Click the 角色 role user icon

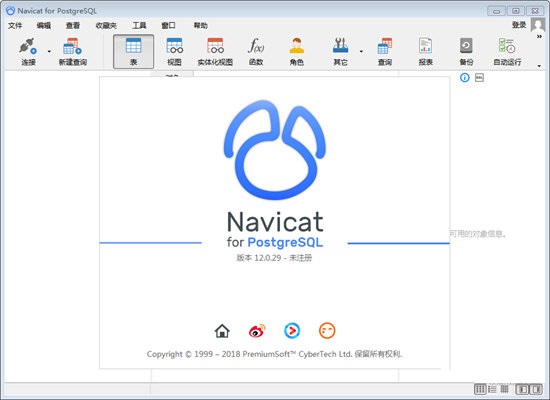(297, 46)
